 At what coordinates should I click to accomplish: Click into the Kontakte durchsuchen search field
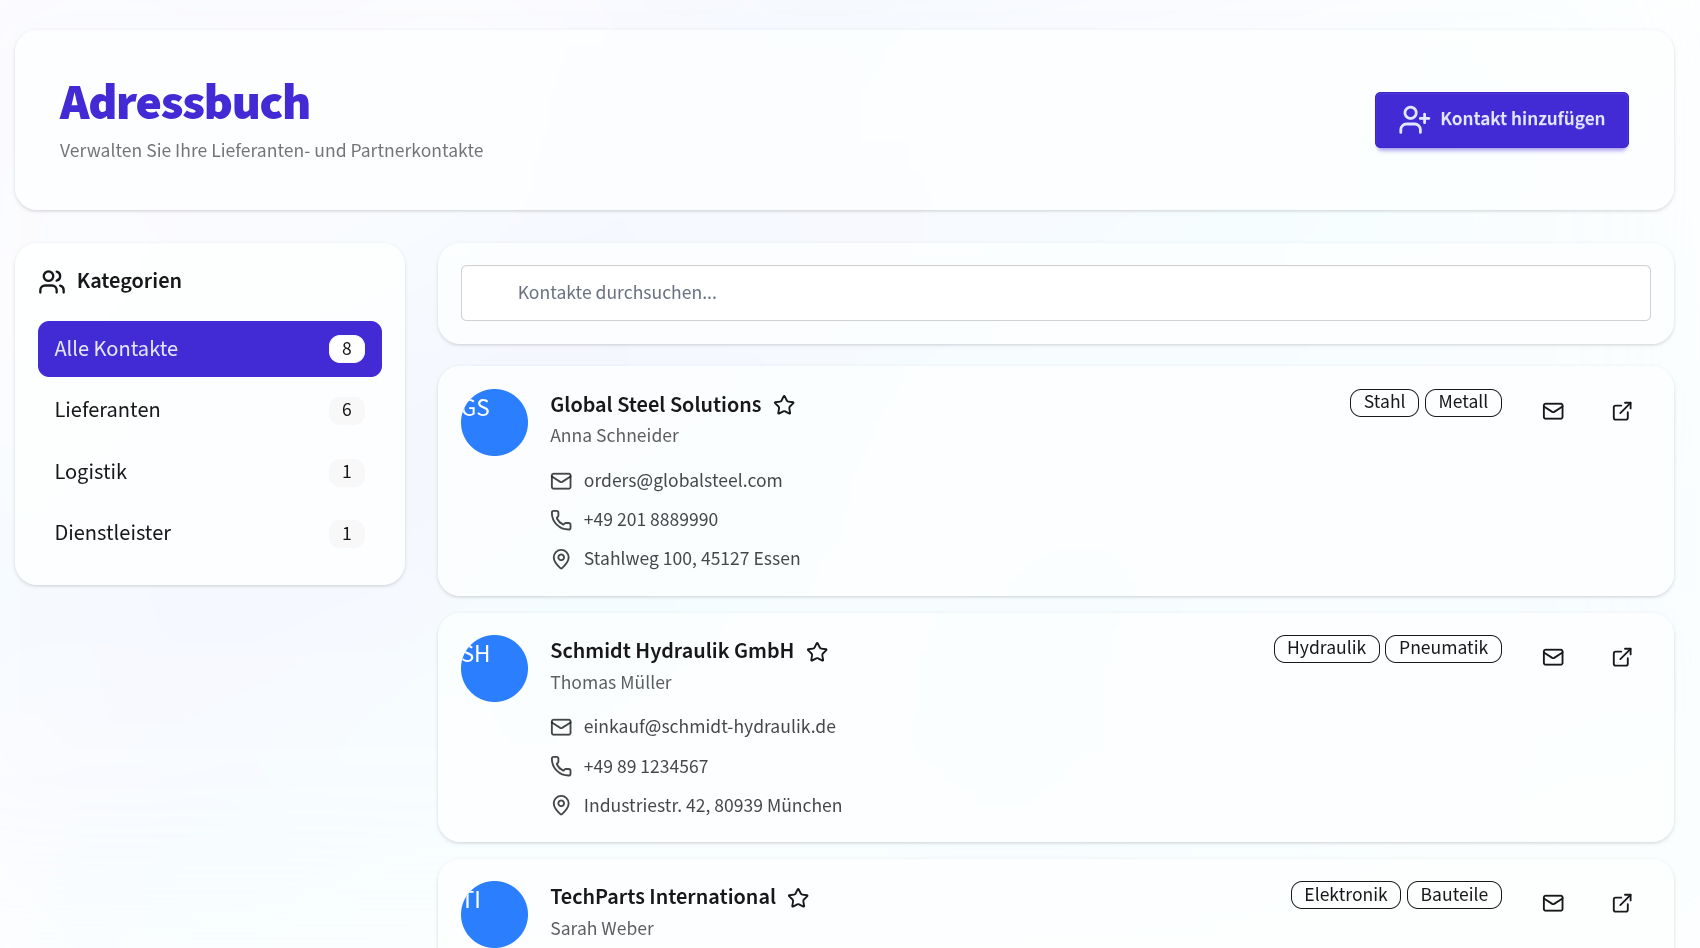pyautogui.click(x=1055, y=293)
